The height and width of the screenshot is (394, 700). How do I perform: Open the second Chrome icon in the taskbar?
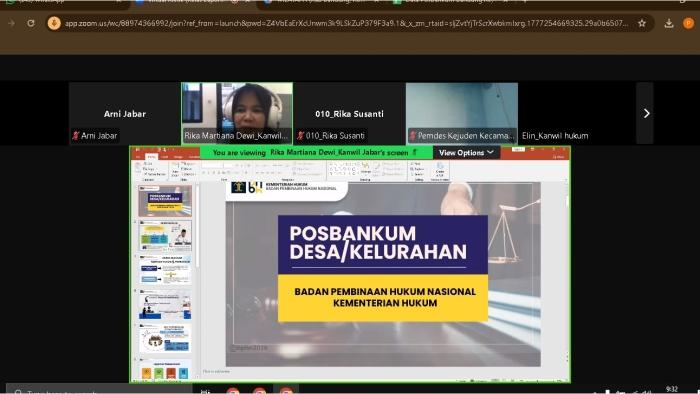click(259, 391)
